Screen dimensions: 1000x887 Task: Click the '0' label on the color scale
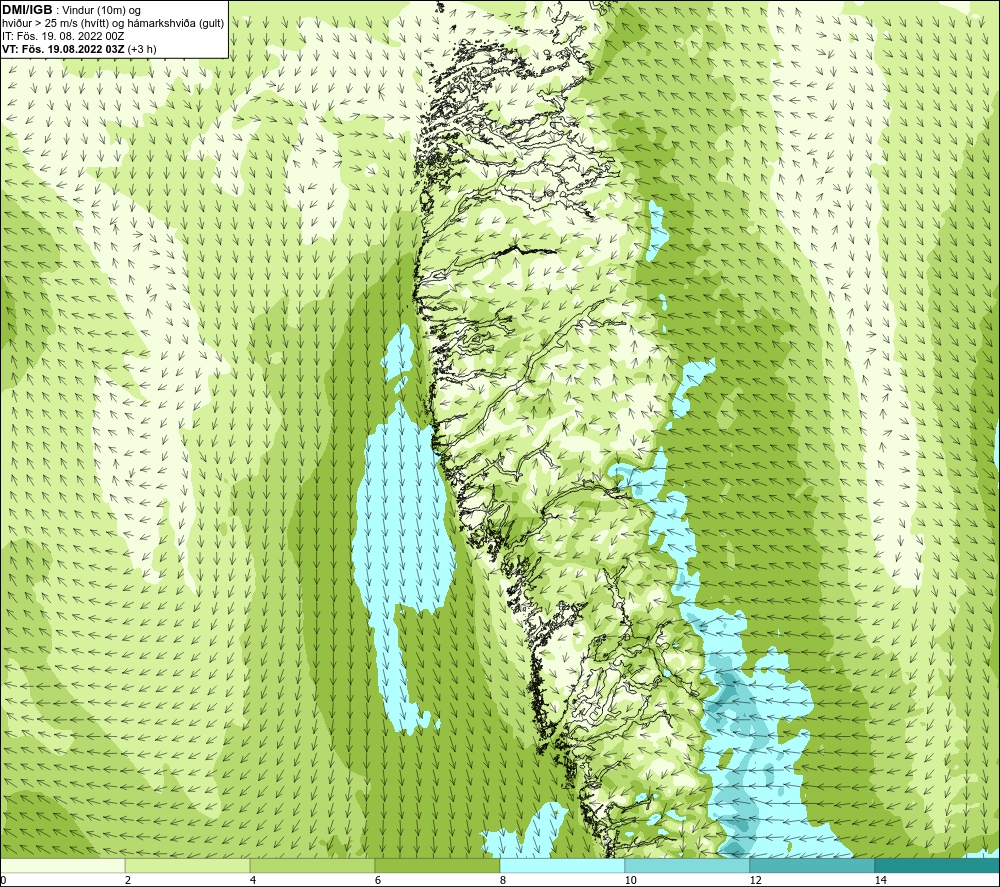click(3, 880)
